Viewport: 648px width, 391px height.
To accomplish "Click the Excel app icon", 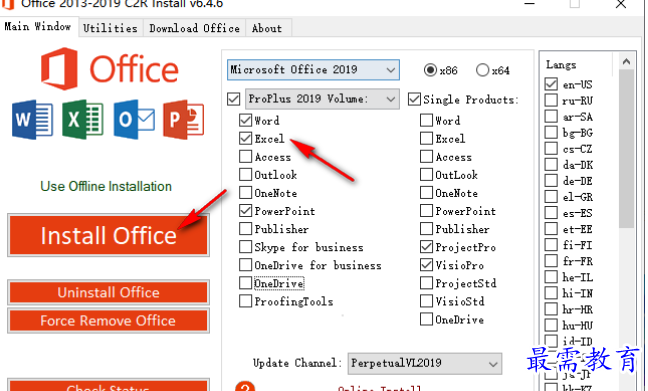I will coord(83,119).
